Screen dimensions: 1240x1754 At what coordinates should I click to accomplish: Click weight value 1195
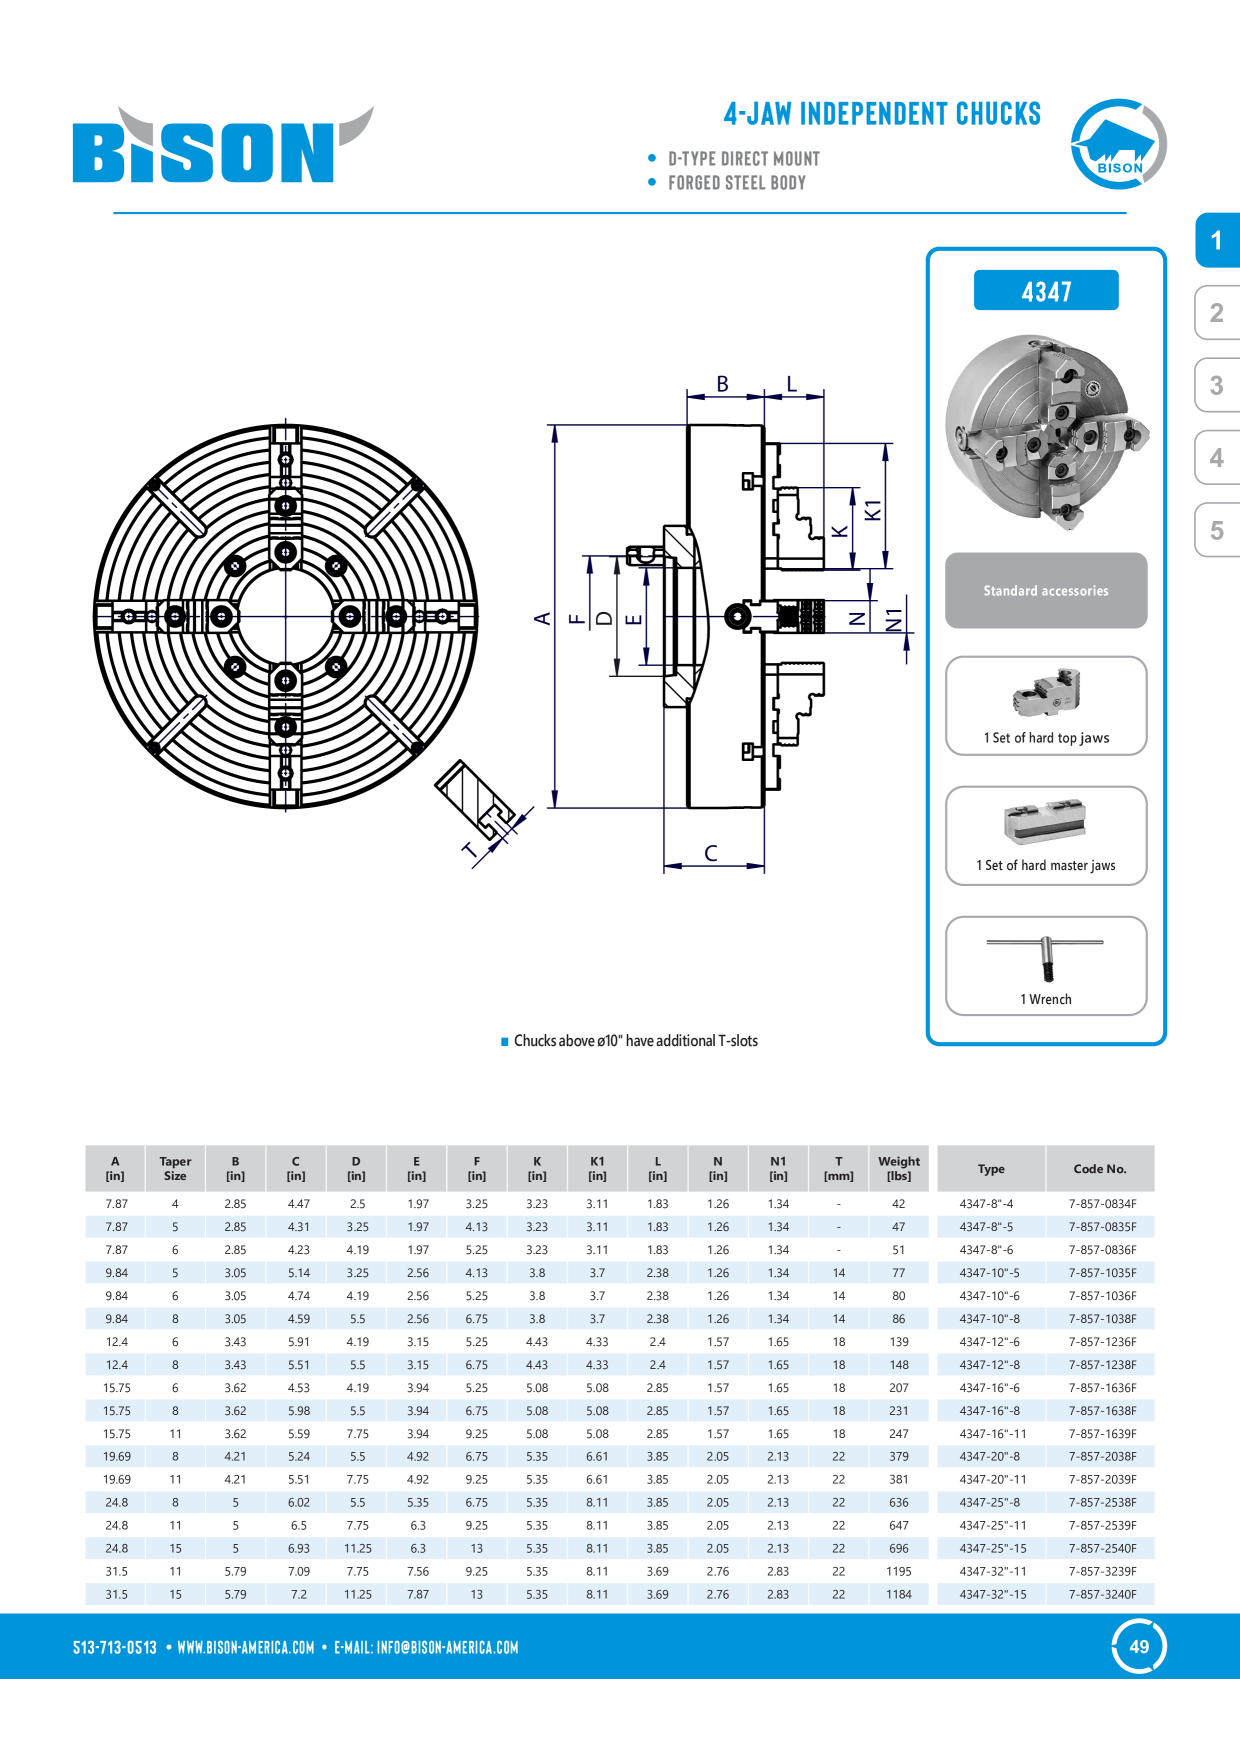pyautogui.click(x=899, y=1571)
